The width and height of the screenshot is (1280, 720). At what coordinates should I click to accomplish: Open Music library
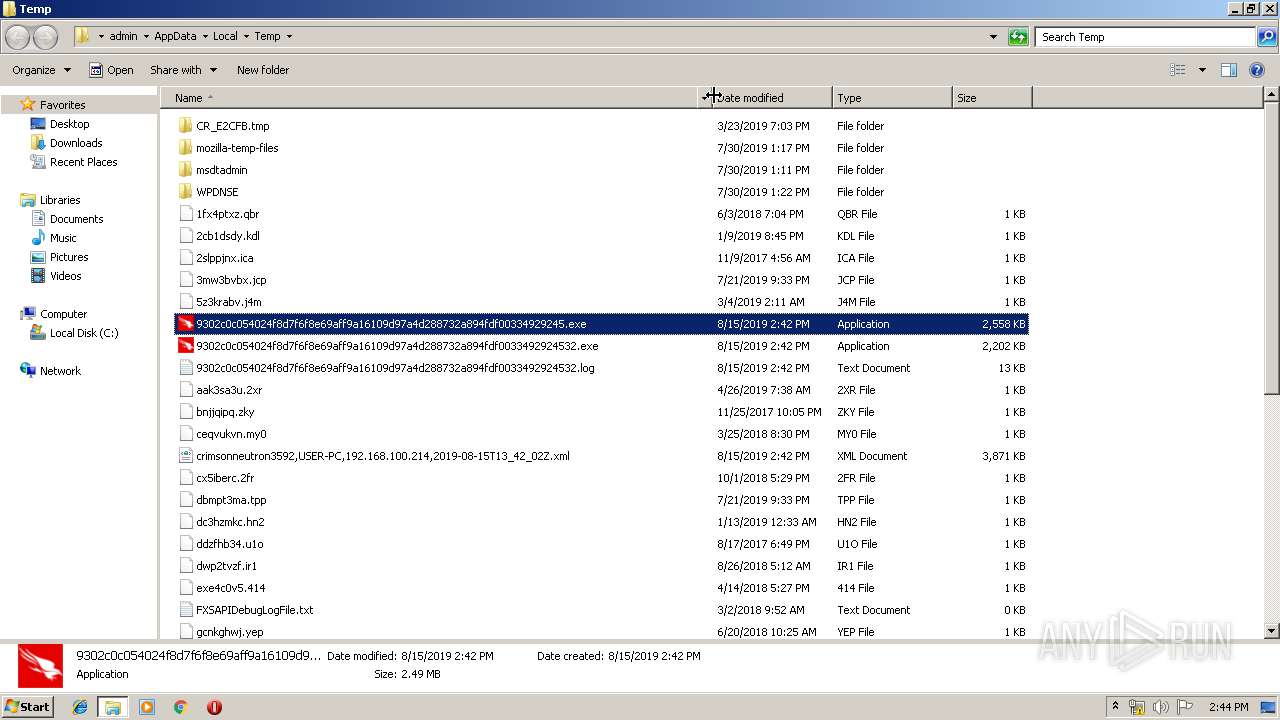[63, 238]
